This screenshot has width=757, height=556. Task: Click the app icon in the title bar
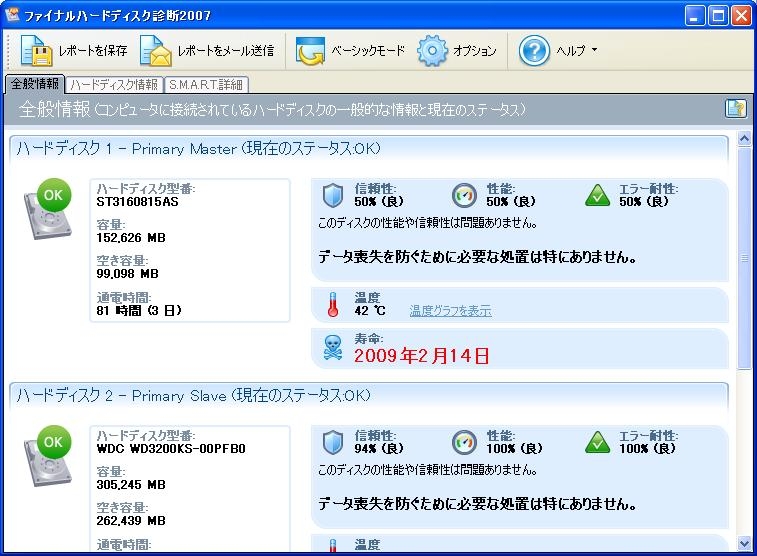click(x=12, y=15)
